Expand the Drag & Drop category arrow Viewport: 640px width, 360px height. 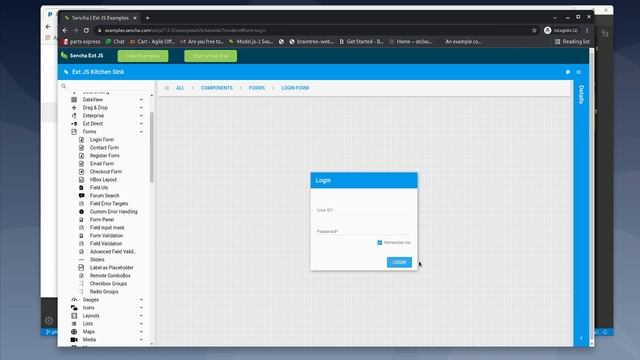[x=141, y=108]
